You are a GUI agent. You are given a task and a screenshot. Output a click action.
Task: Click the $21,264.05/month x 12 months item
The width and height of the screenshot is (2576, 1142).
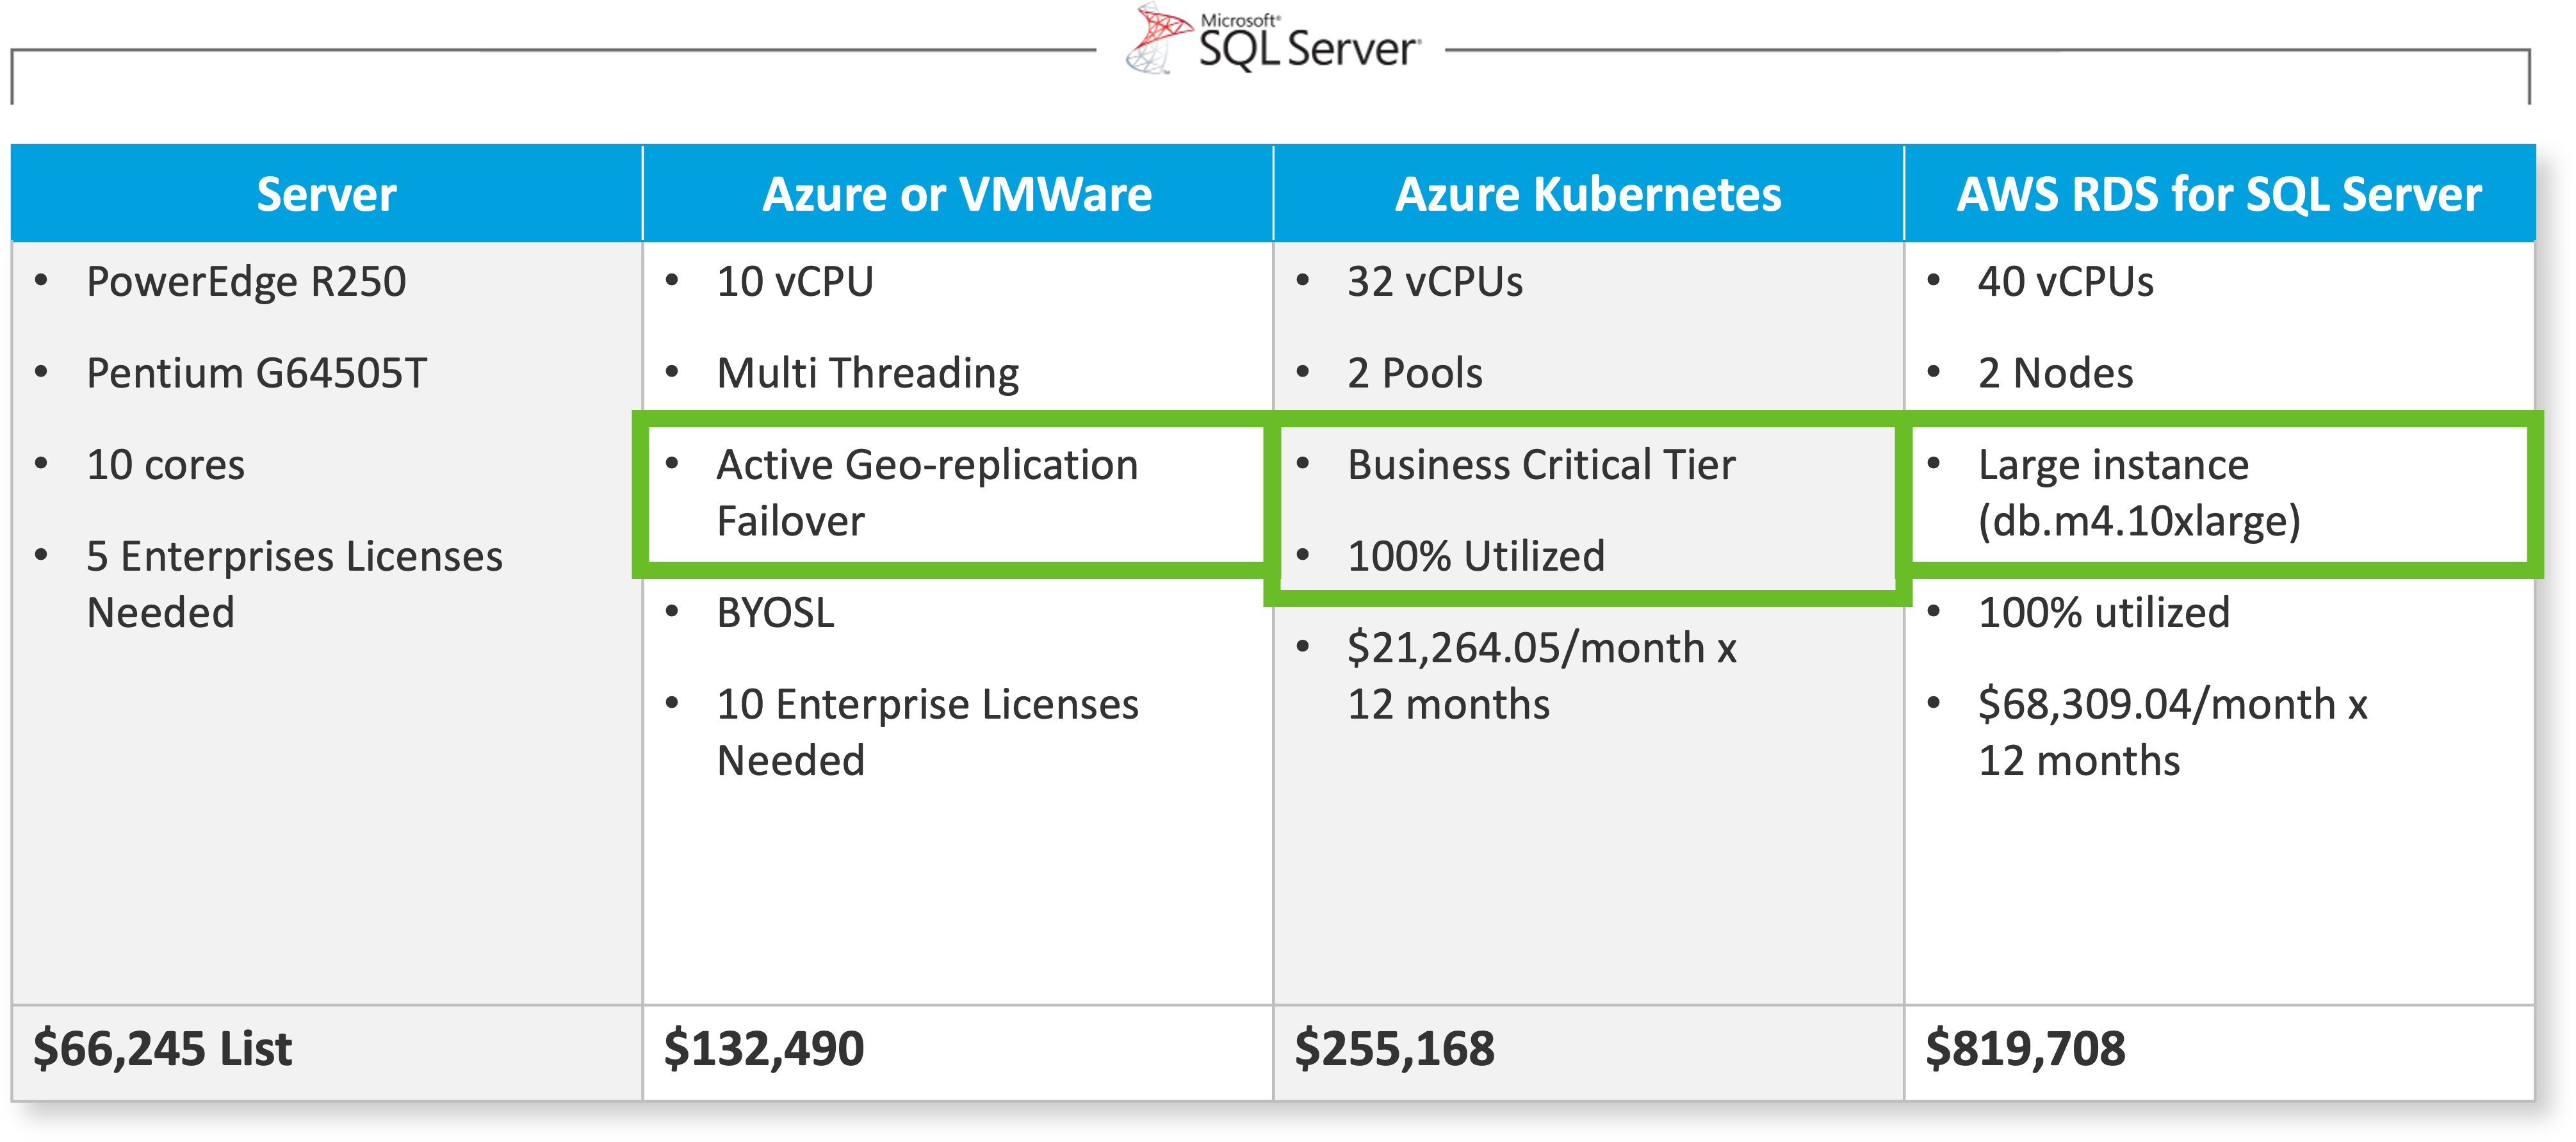(x=1541, y=676)
